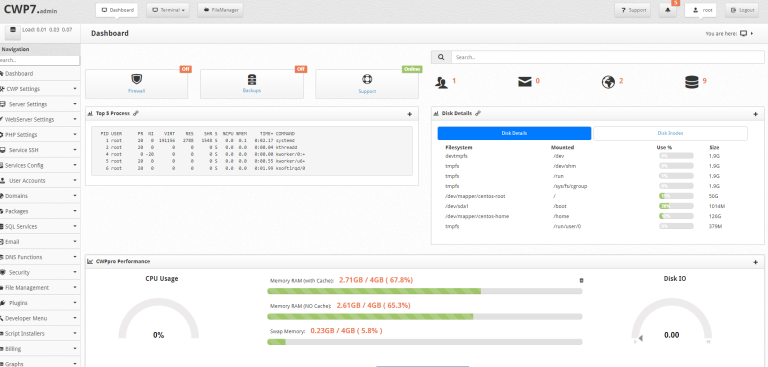Viewport: 768px width, 367px height.
Task: Expand the CWP Settings menu
Action: [40, 89]
